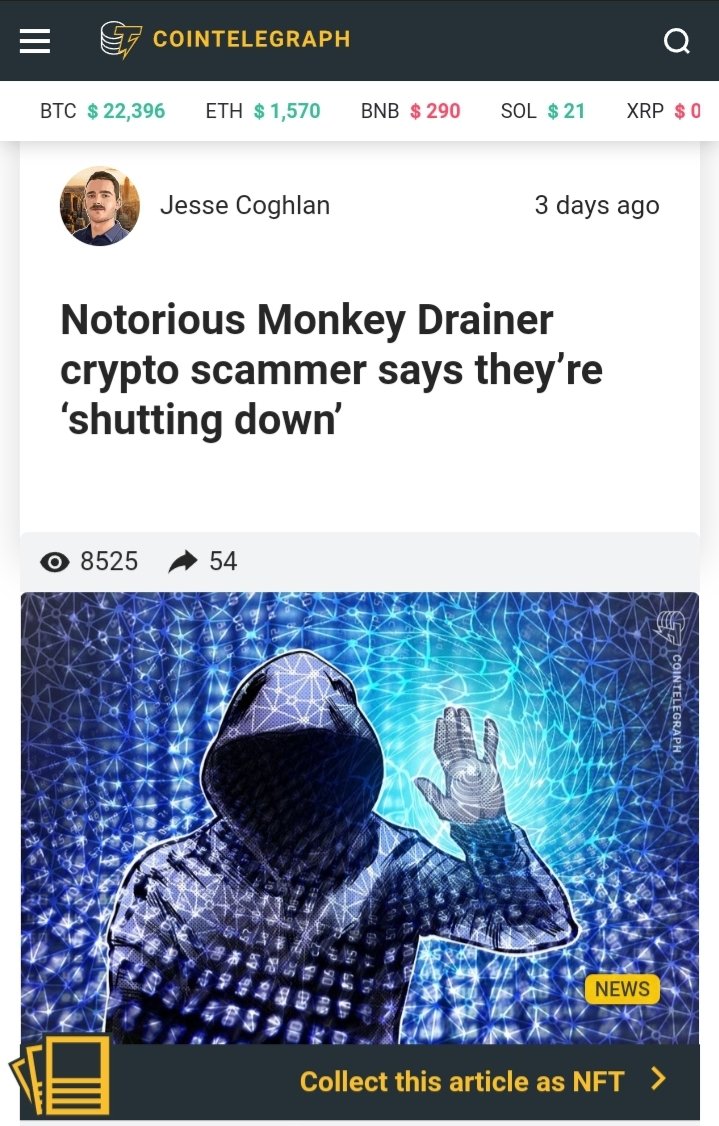This screenshot has height=1126, width=719.
Task: Click the share arrow icon
Action: pyautogui.click(x=182, y=562)
